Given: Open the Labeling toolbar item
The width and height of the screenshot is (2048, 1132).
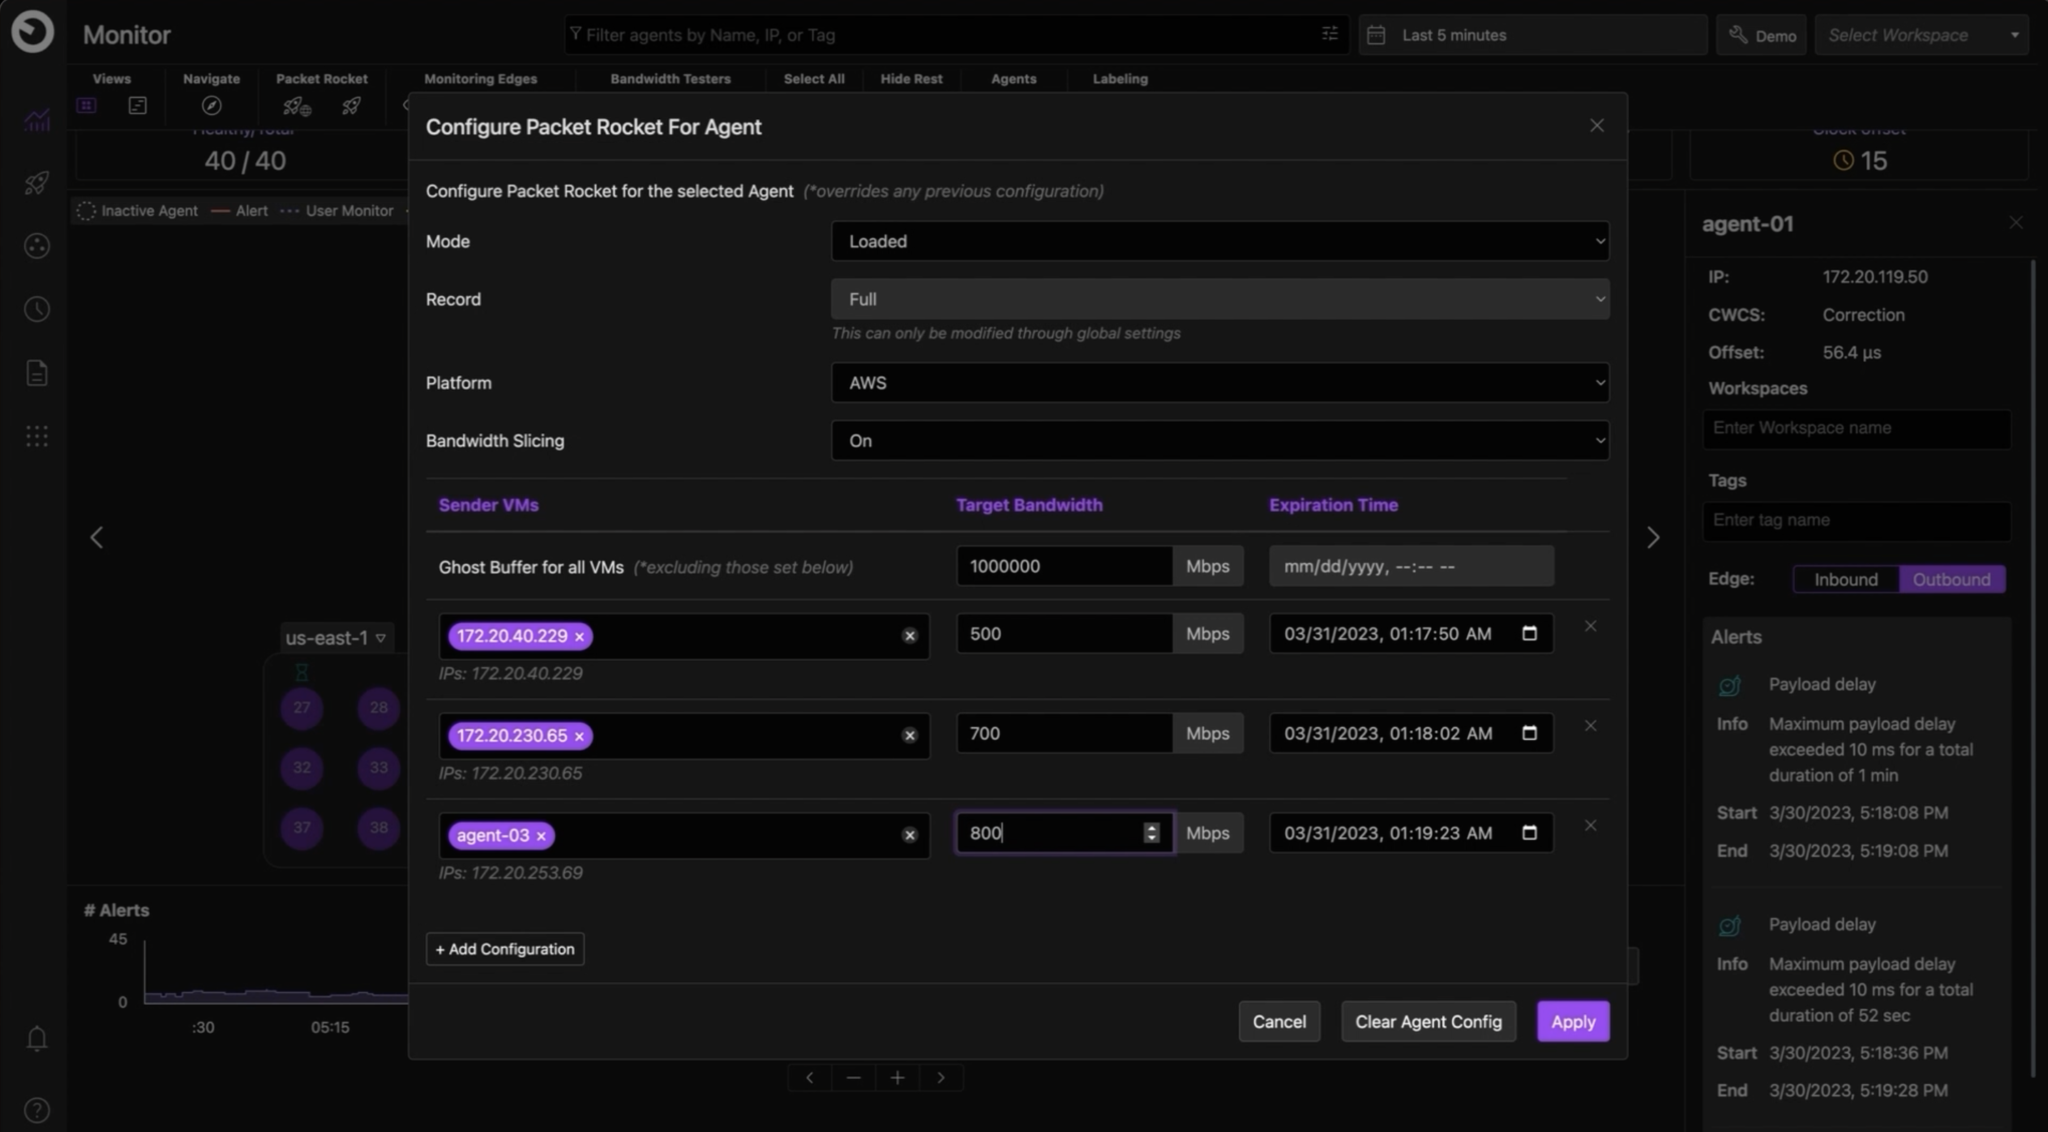Looking at the screenshot, I should (1119, 79).
